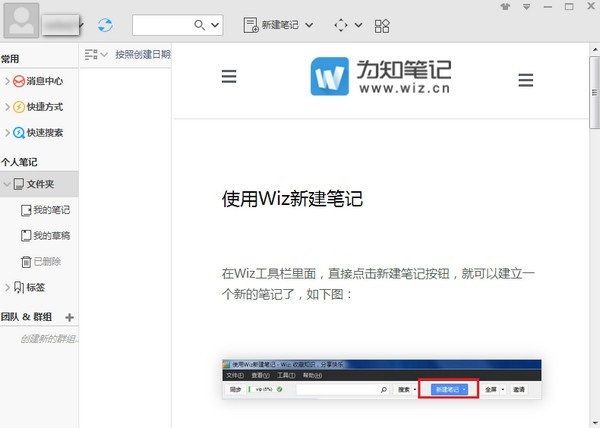This screenshot has height=428, width=600.
Task: Open the title bar menu triangle icon
Action: pos(527,7)
